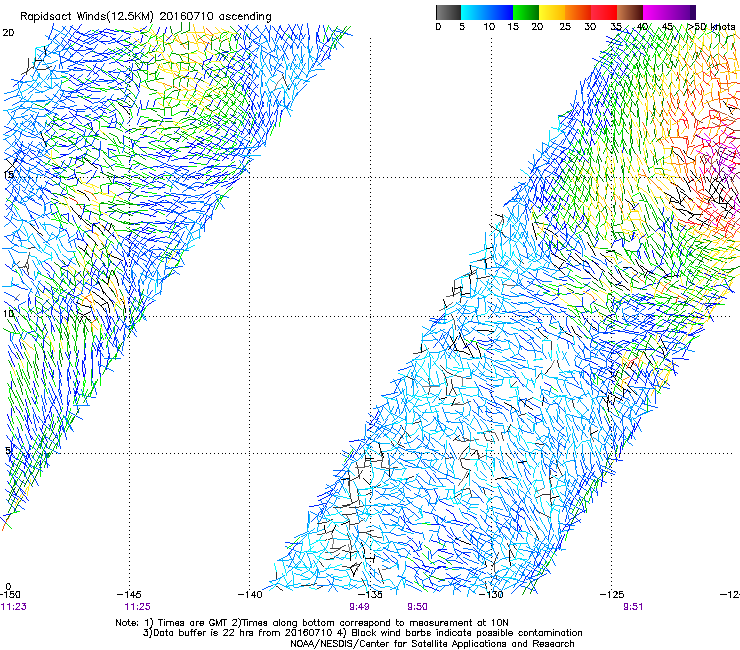Click the legend scale value 10
The image size is (740, 650).
(x=489, y=27)
